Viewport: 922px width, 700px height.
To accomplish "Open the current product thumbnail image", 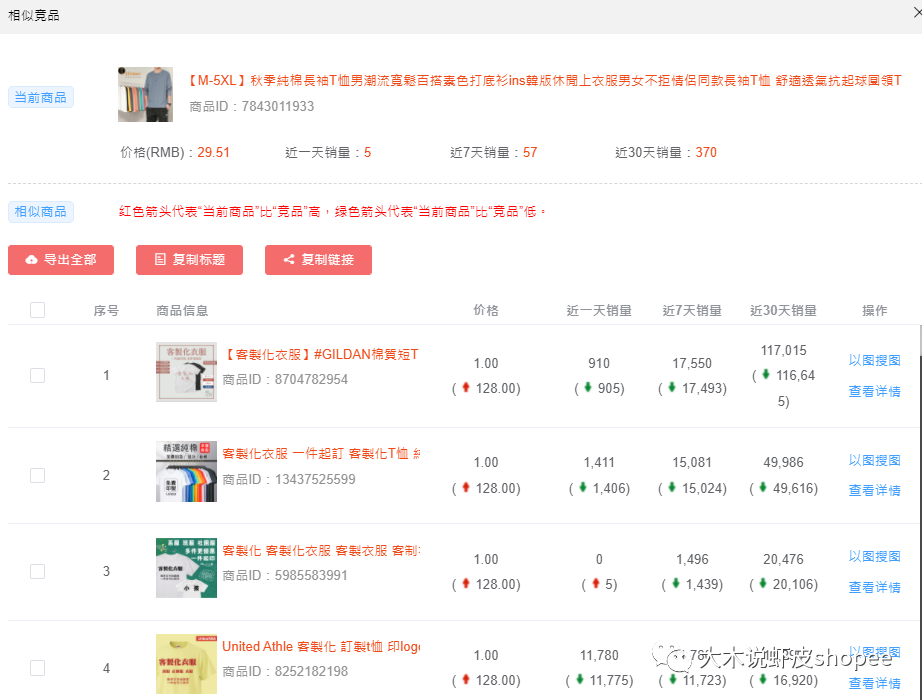I will tap(145, 94).
